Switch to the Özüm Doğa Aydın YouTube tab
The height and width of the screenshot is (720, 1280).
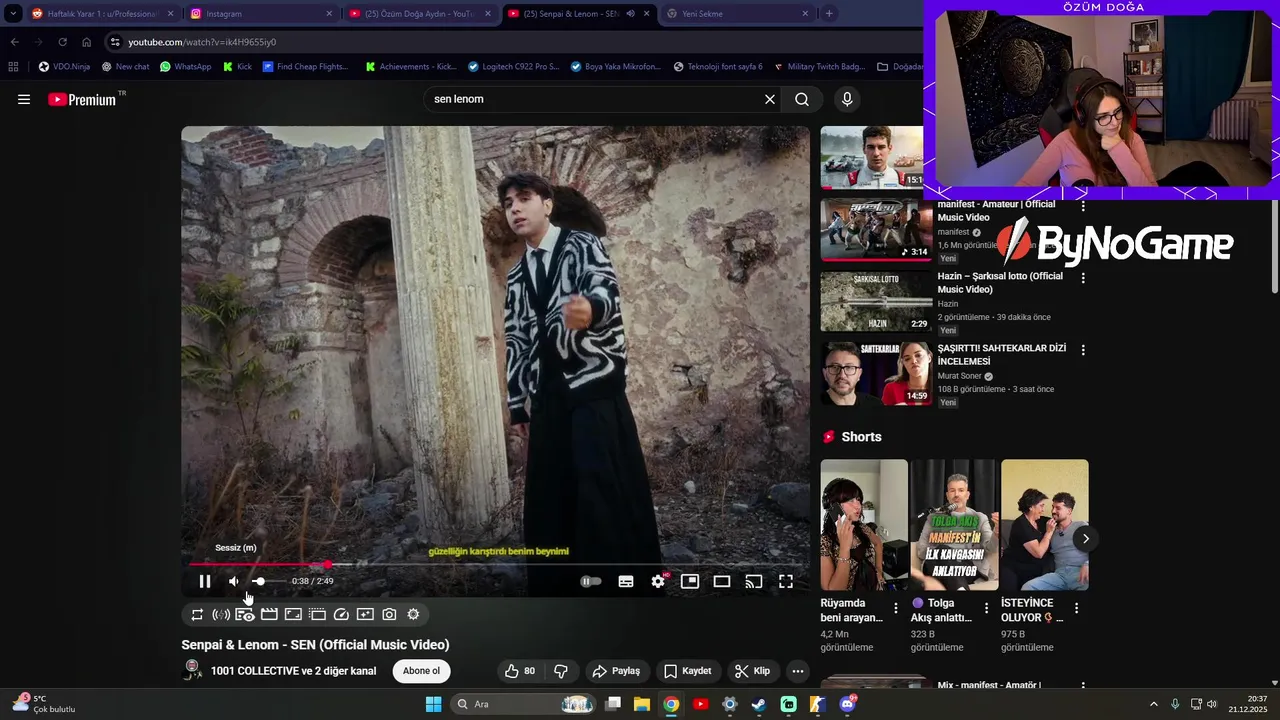[419, 14]
